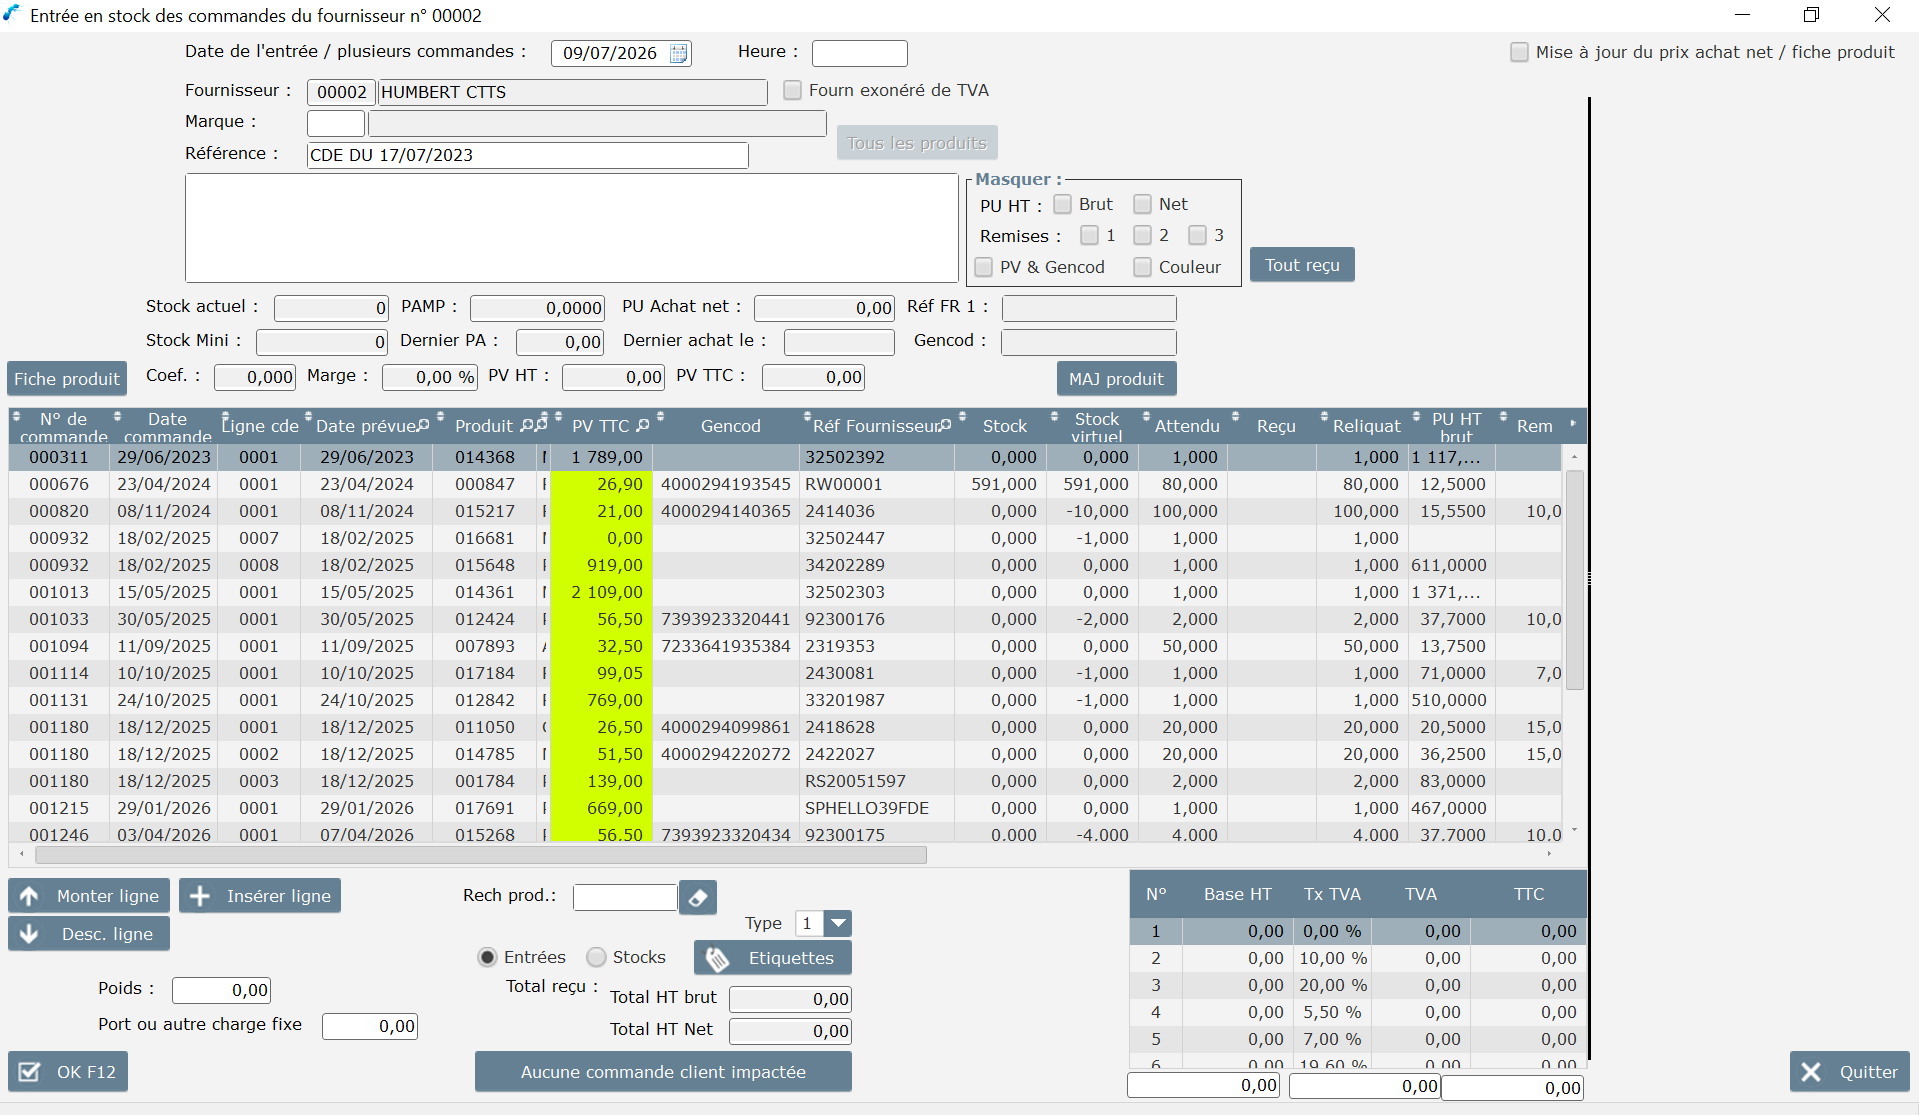Screen dimensions: 1919x1115
Task: Click PV TTC cell 2 109,00
Action: click(x=601, y=592)
